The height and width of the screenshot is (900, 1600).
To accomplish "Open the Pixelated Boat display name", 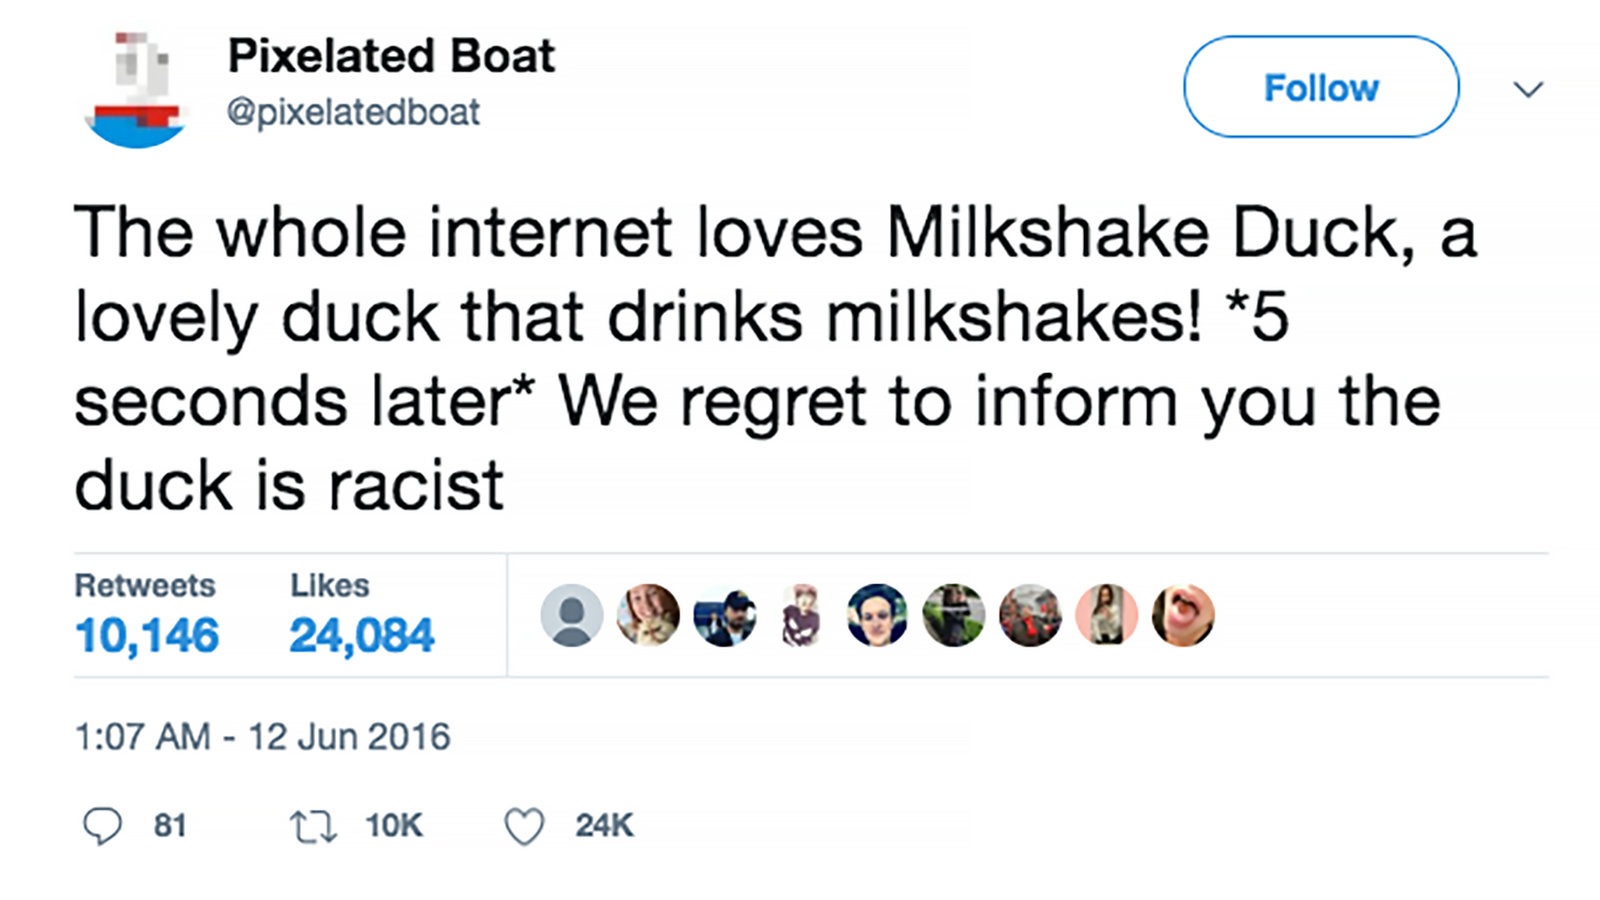I will (391, 56).
